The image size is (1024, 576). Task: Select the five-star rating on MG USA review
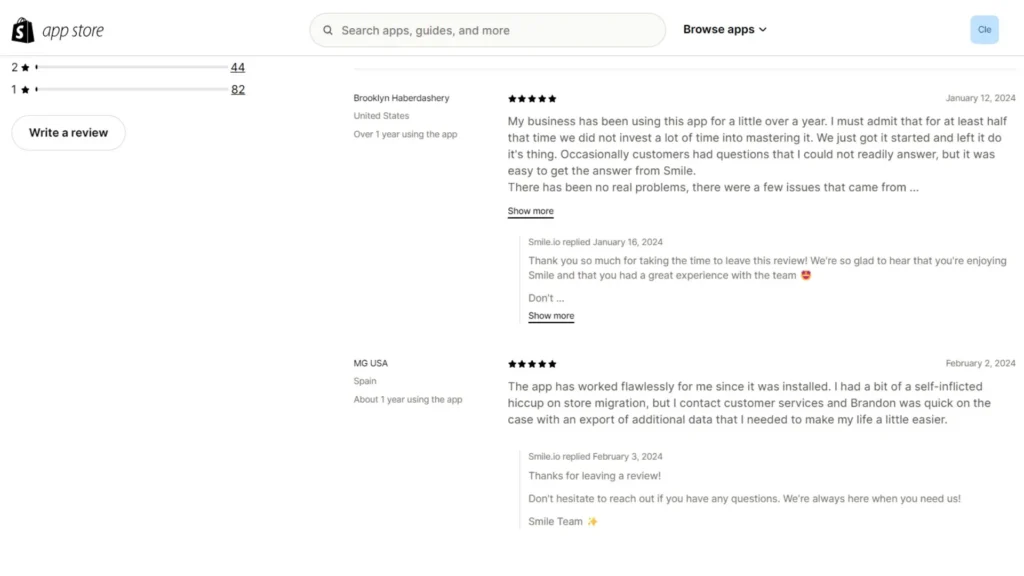531,364
